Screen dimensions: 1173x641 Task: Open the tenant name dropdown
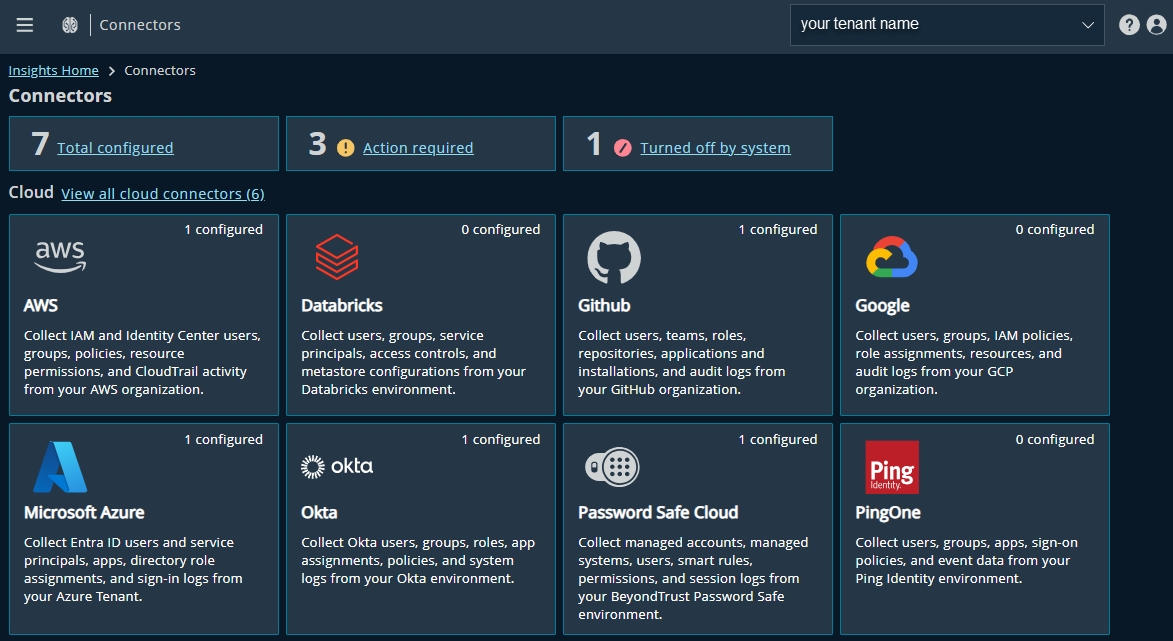pos(947,25)
